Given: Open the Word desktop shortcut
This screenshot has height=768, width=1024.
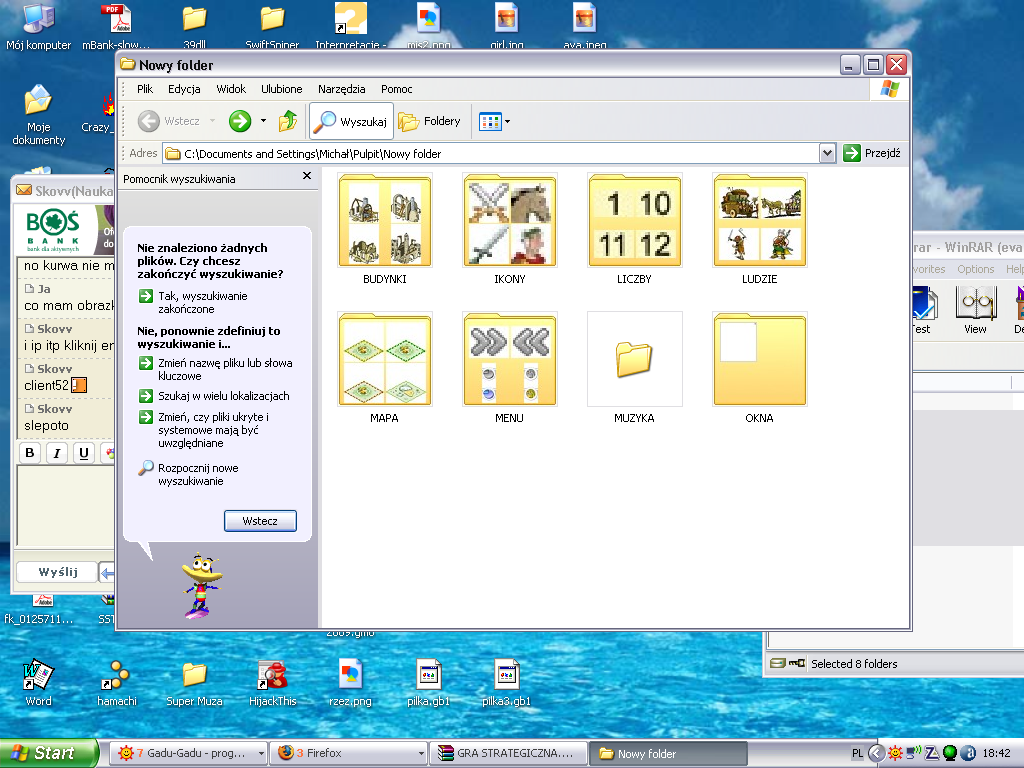Looking at the screenshot, I should click(38, 677).
